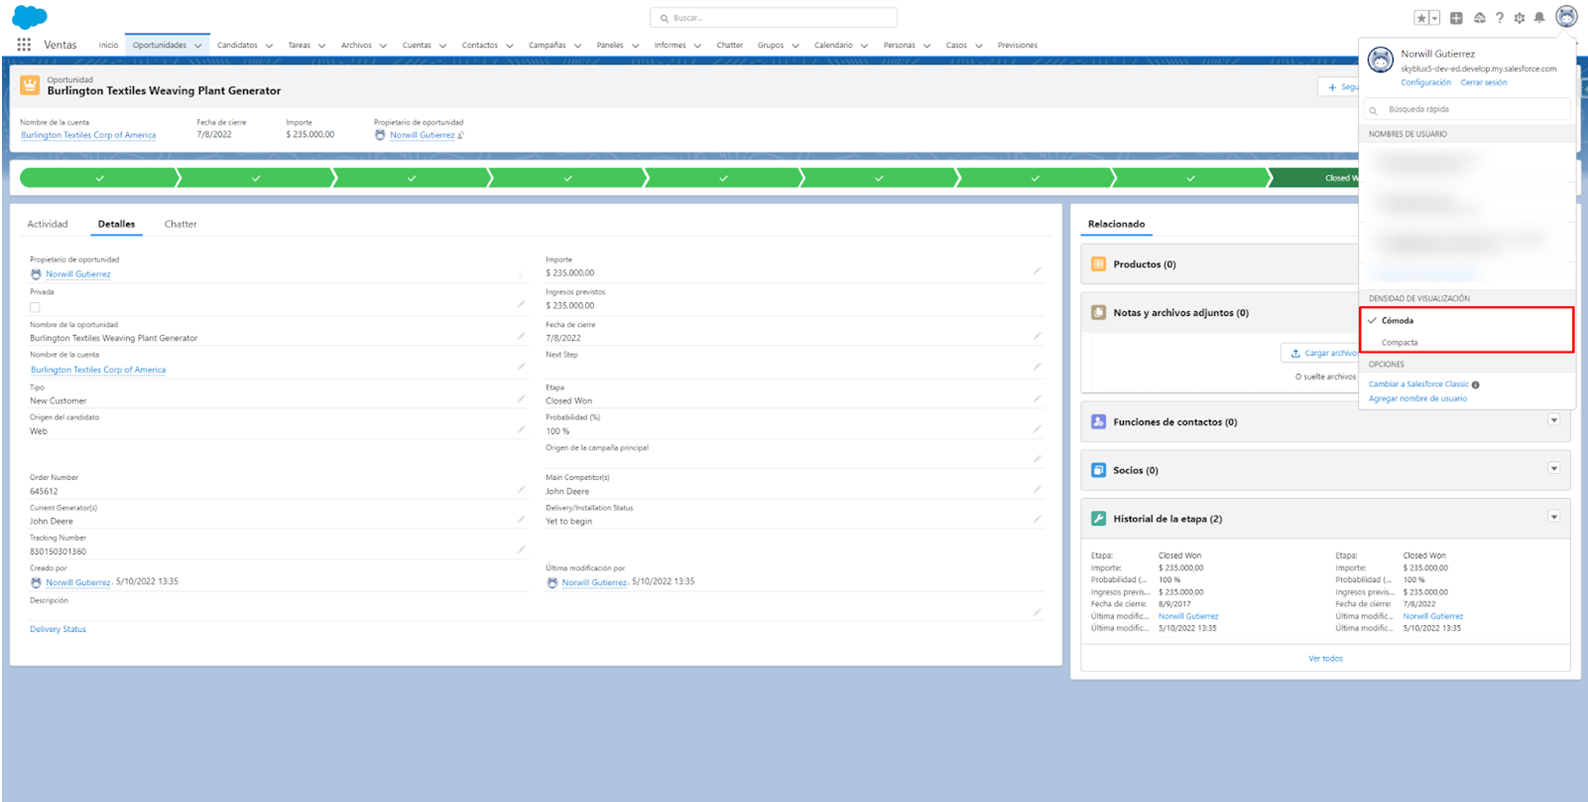1588x802 pixels.
Task: Open the help question mark icon
Action: [1499, 18]
